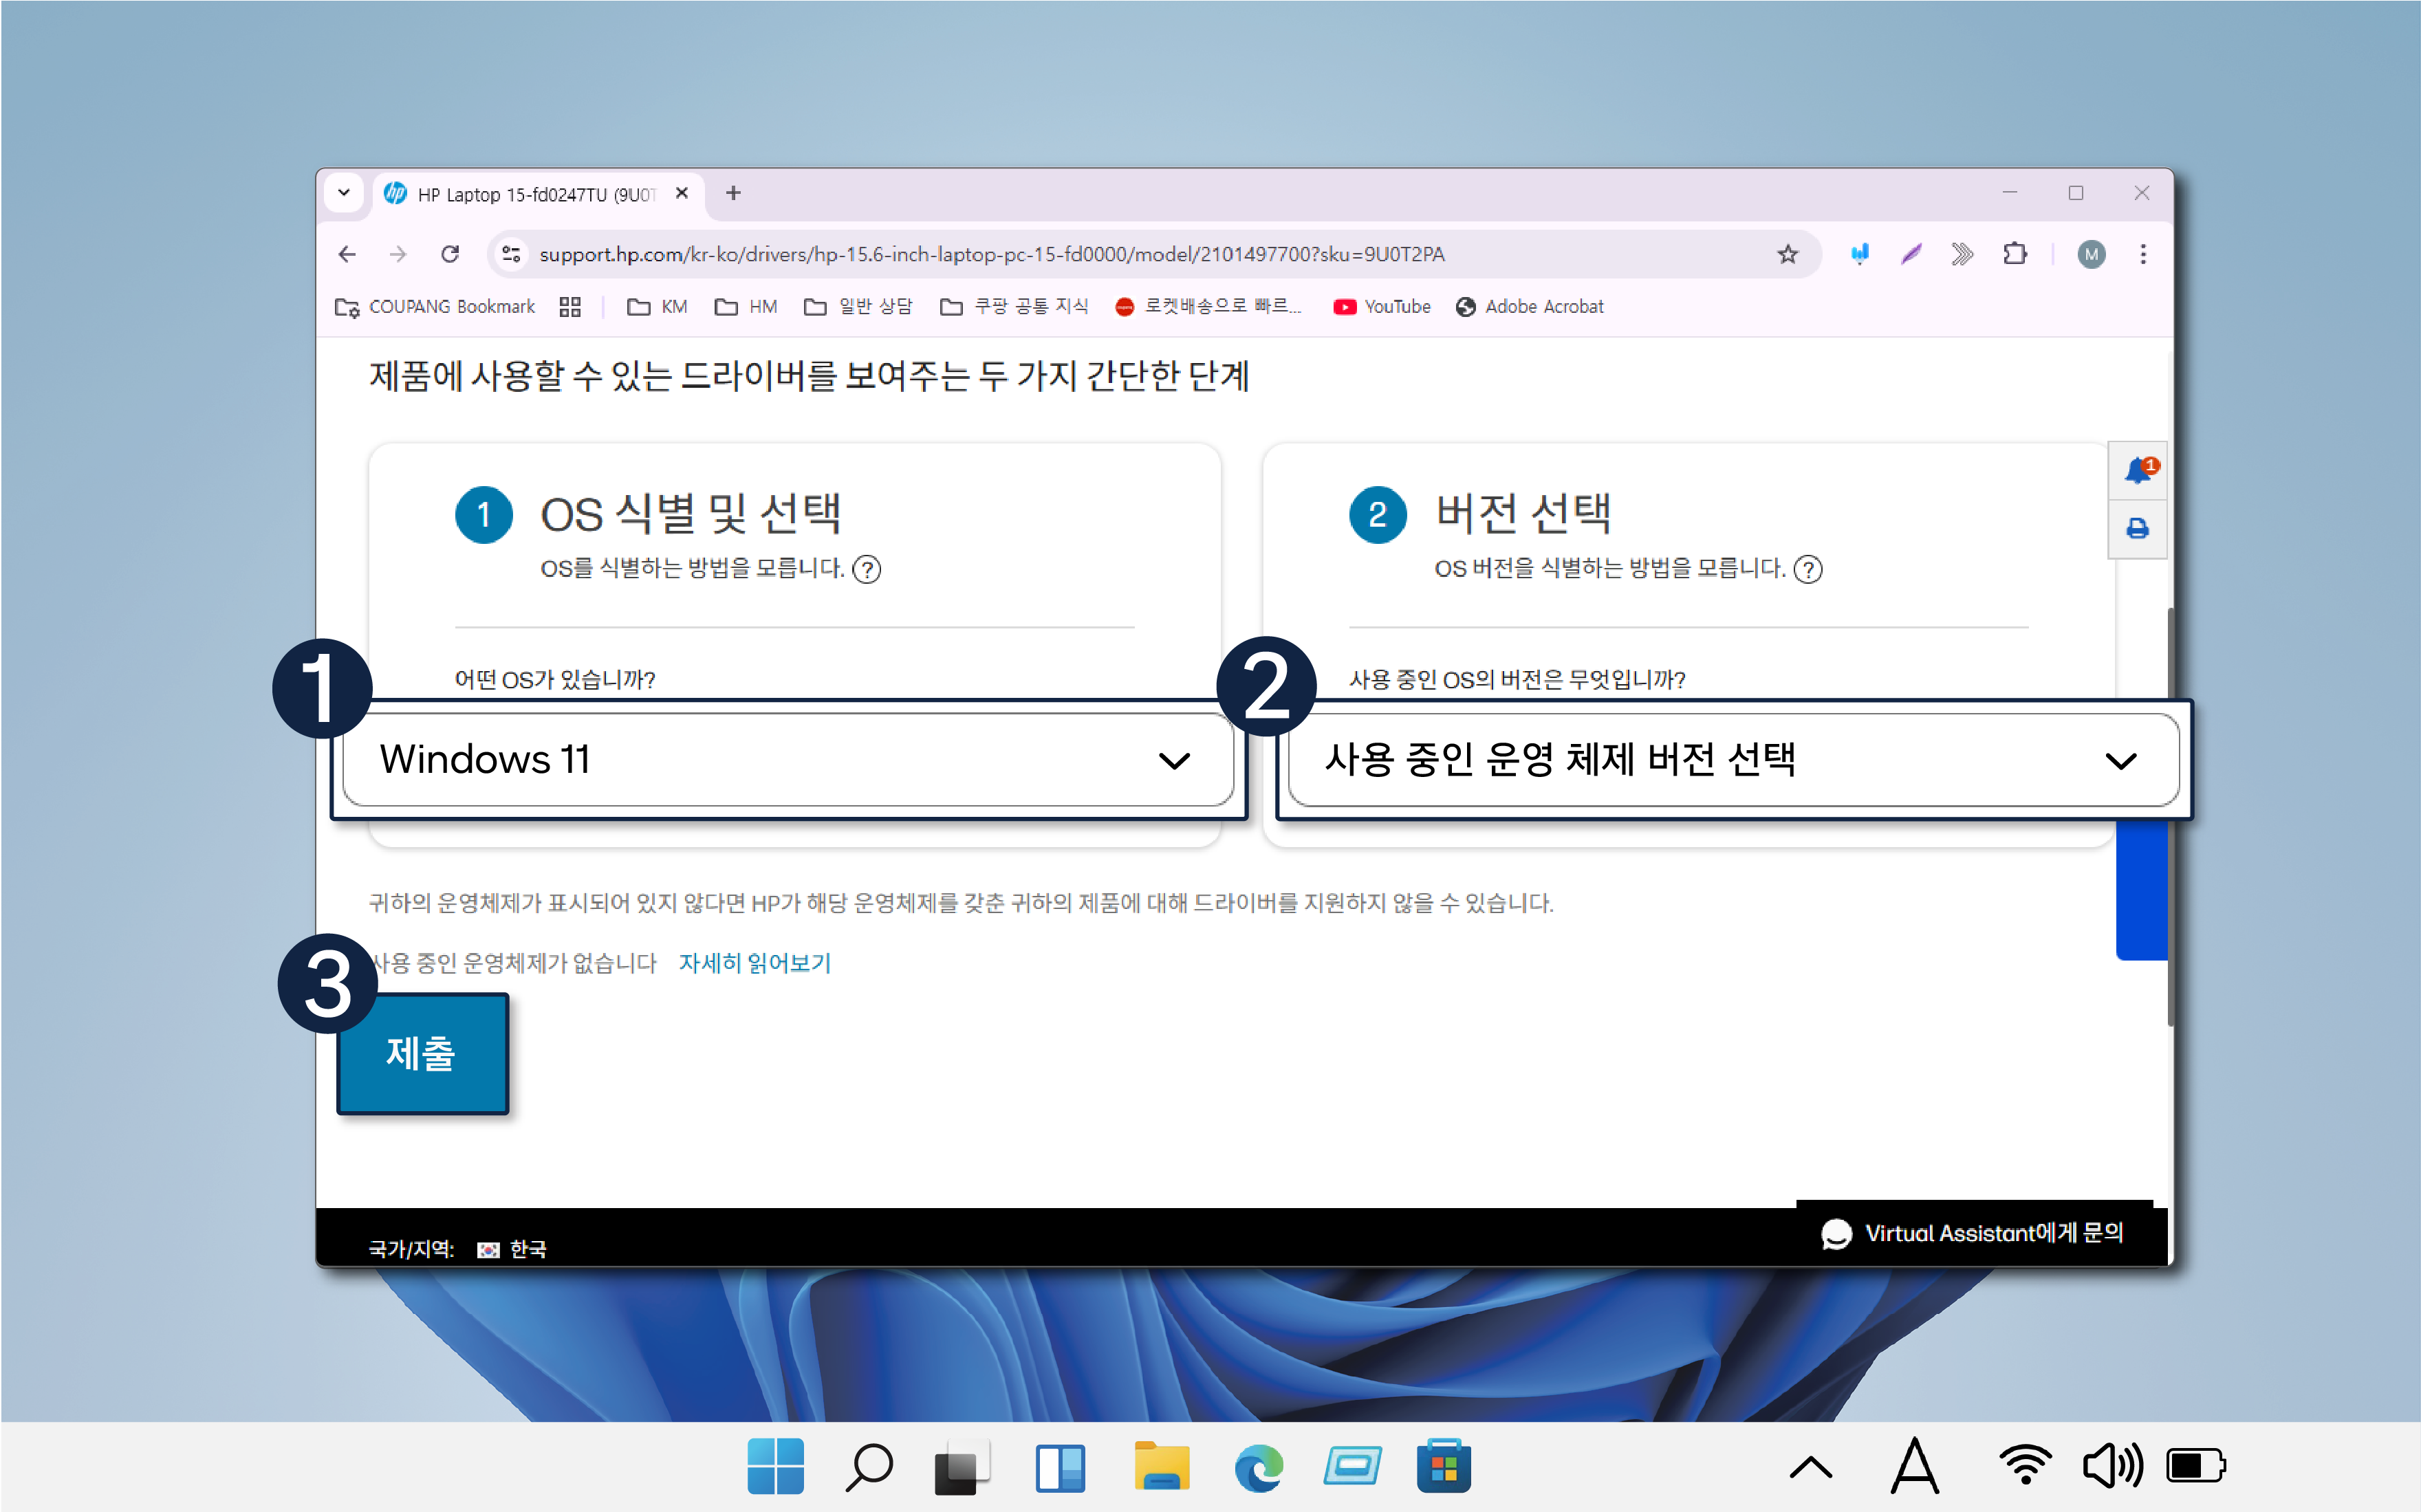Click the OS version help question mark
The image size is (2421, 1512).
pos(1808,569)
